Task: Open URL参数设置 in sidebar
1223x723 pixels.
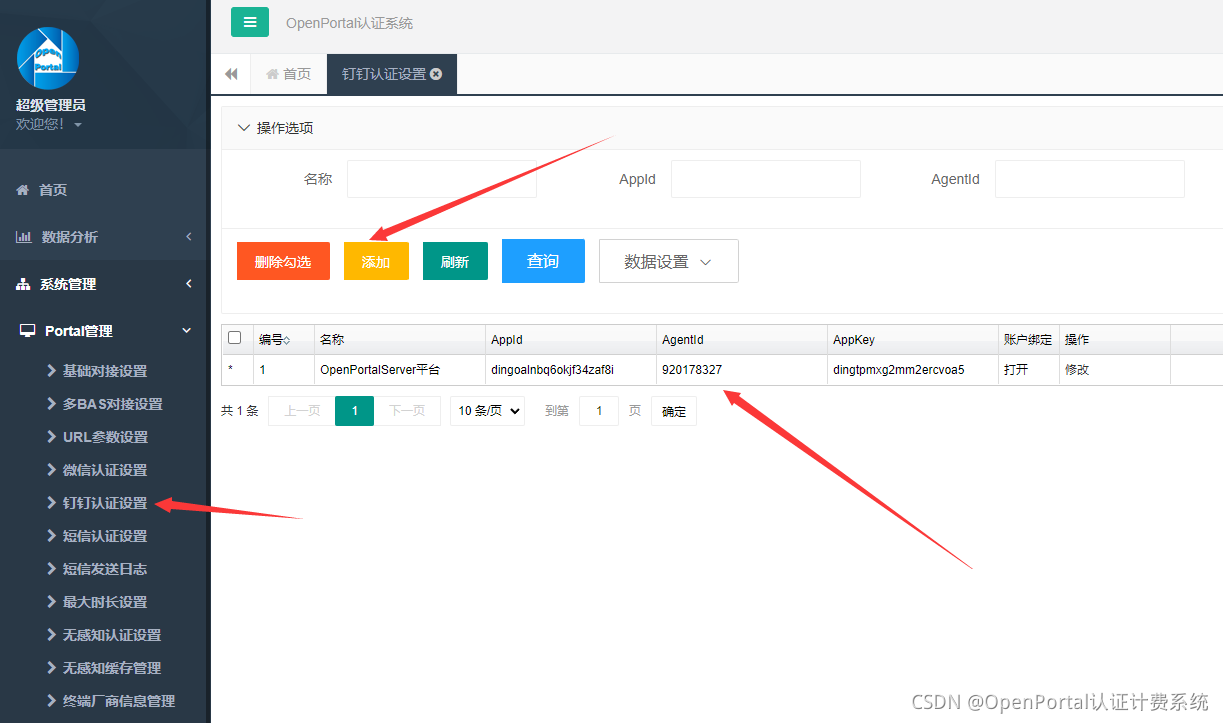Action: pyautogui.click(x=104, y=437)
